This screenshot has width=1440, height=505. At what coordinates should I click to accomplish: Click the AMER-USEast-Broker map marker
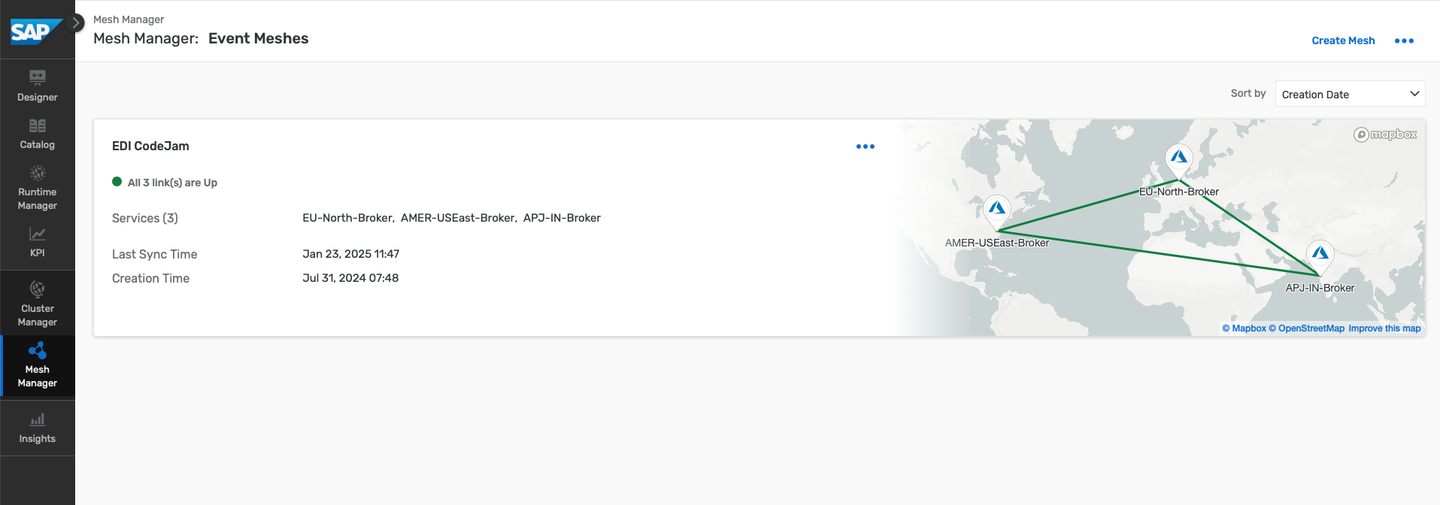click(996, 212)
